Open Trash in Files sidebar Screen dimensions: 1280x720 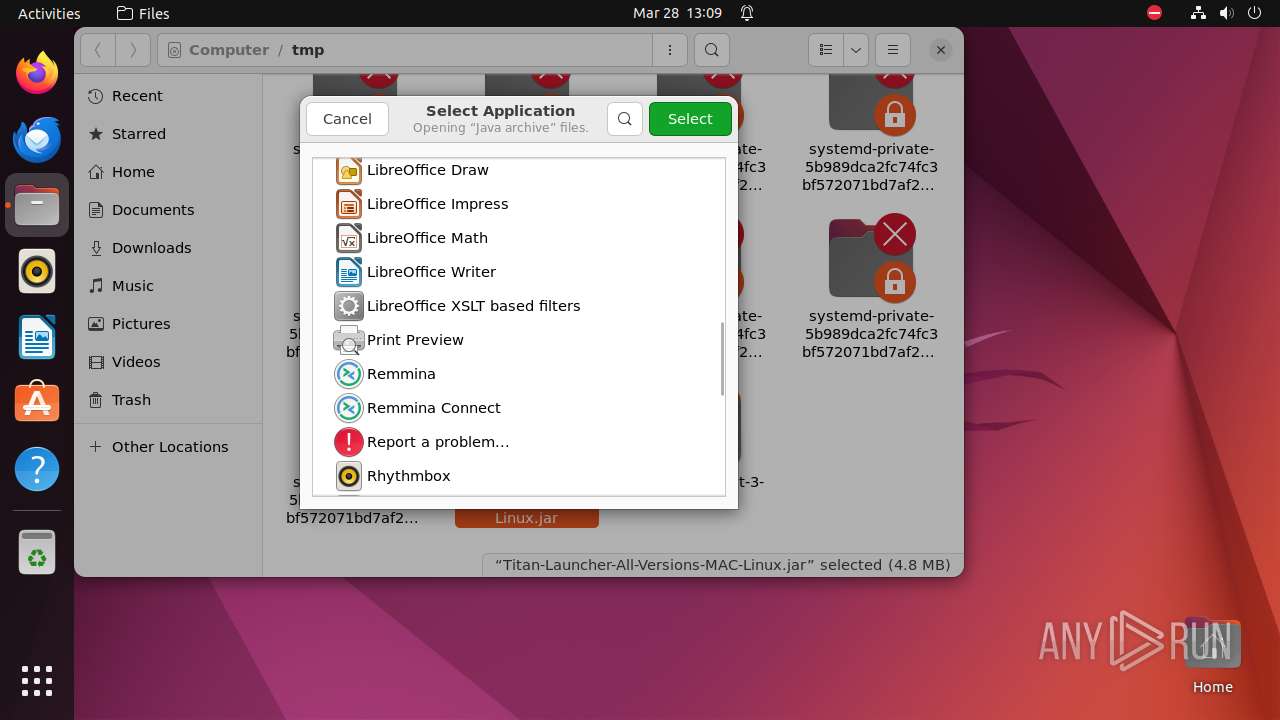[x=168, y=400]
